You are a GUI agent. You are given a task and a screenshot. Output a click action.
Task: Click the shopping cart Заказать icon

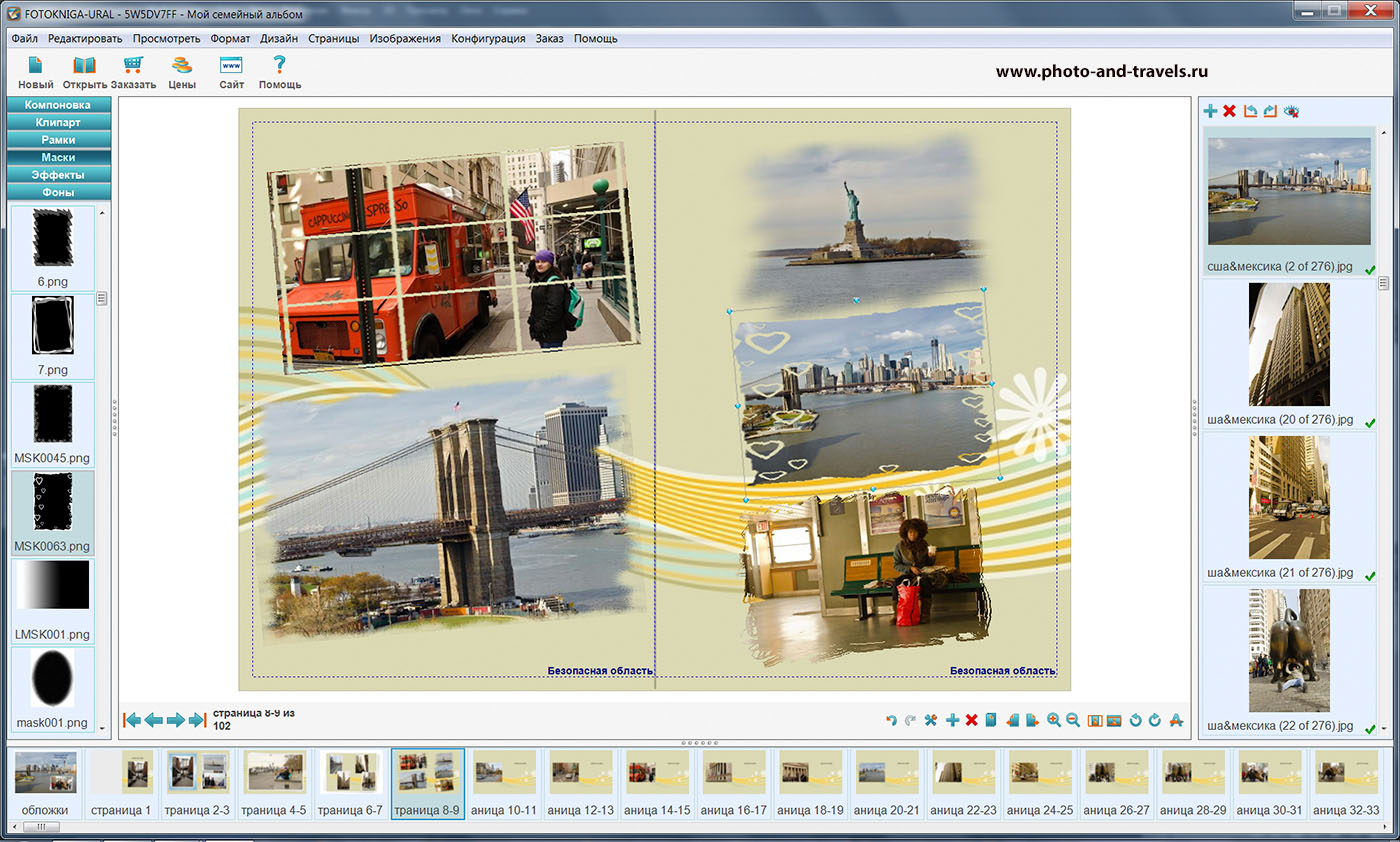click(x=133, y=66)
